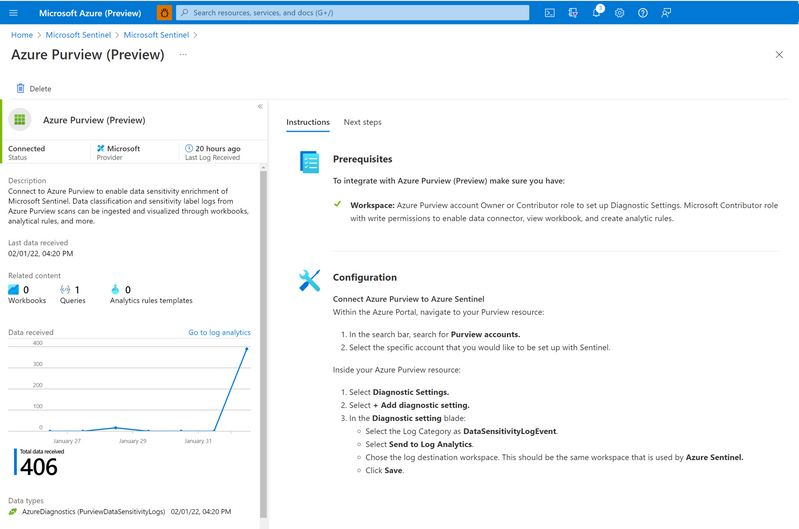Screen dimensions: 799x529
Task: Switch to the Next steps tab
Action: tap(362, 122)
